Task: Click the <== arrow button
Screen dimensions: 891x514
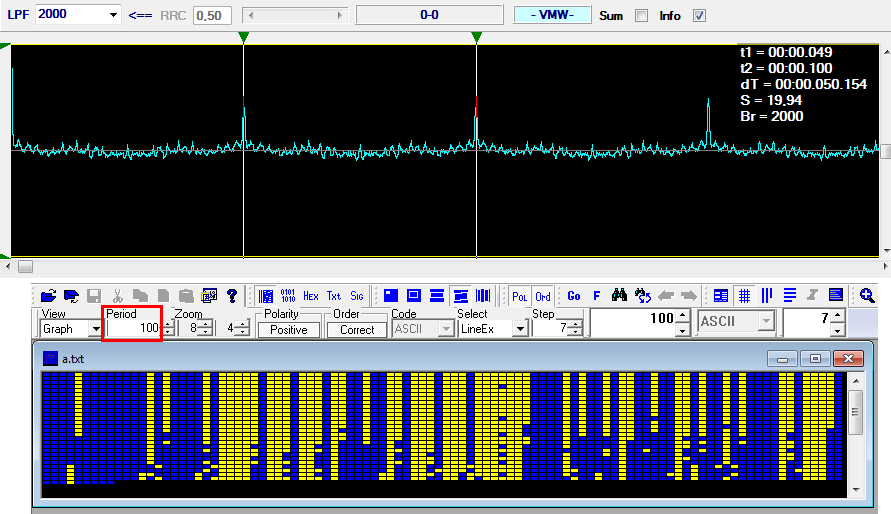Action: (x=140, y=15)
